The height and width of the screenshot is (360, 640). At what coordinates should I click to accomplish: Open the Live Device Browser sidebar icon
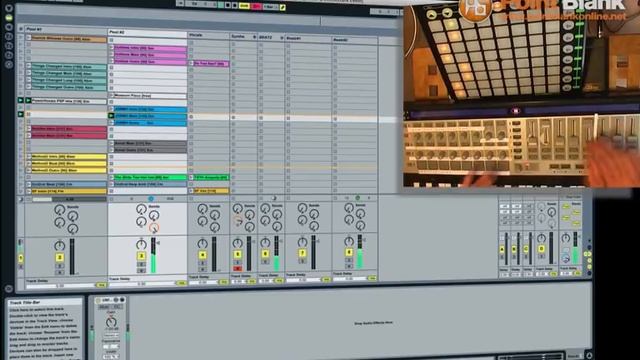(9, 18)
